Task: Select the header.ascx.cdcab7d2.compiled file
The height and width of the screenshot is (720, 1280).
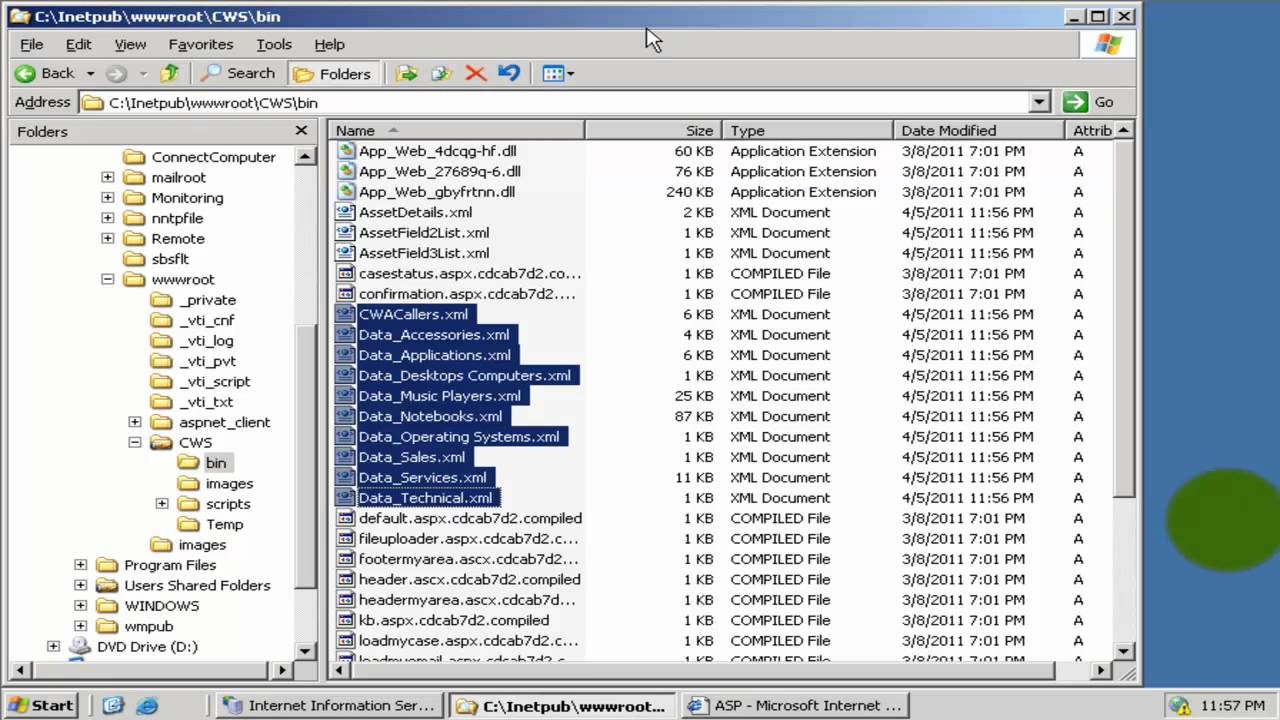Action: [x=469, y=579]
